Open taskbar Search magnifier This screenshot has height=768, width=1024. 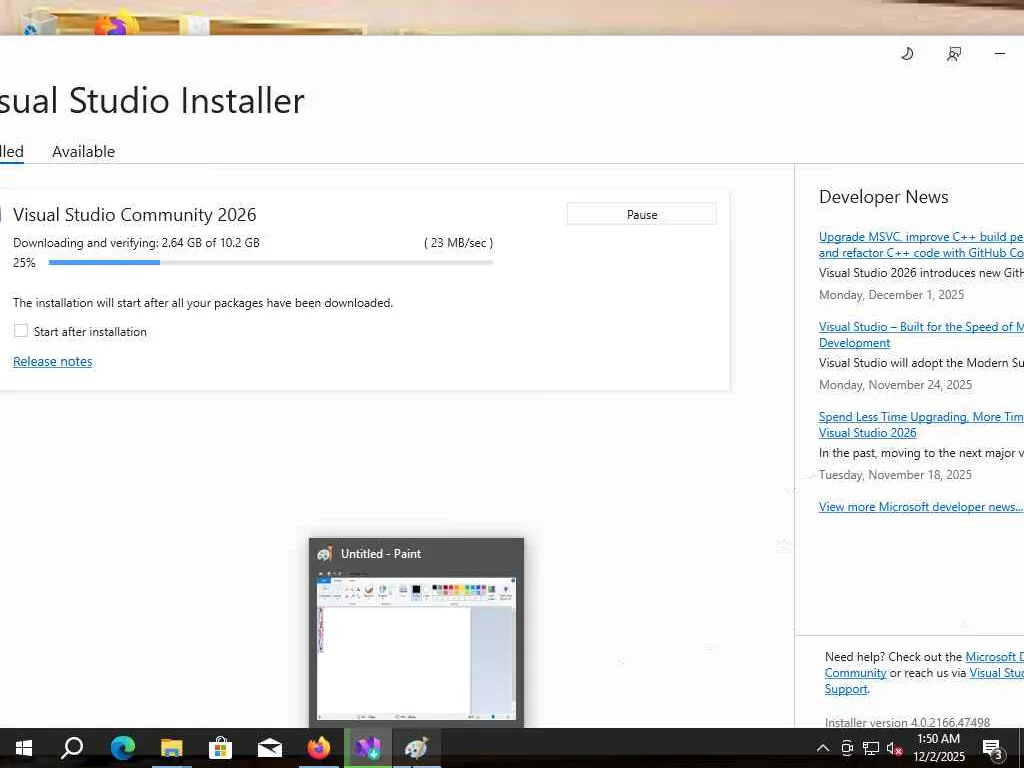72,748
